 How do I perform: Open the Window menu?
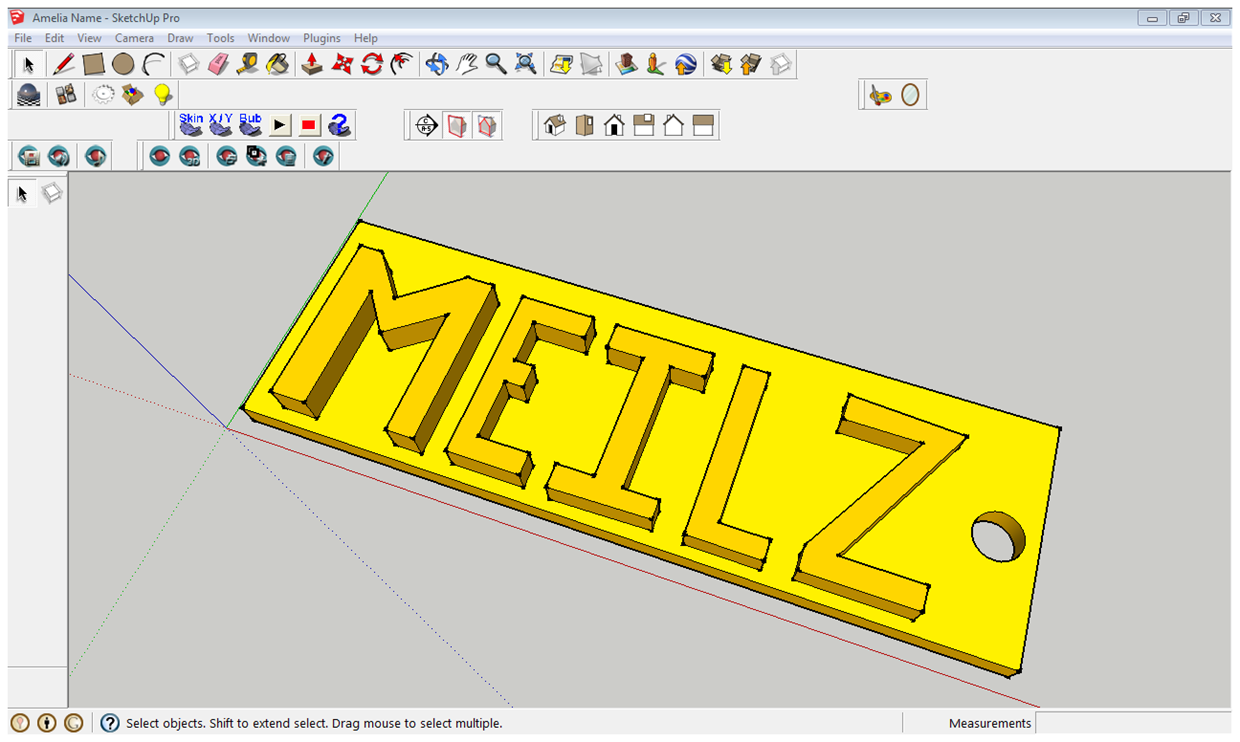(x=269, y=38)
